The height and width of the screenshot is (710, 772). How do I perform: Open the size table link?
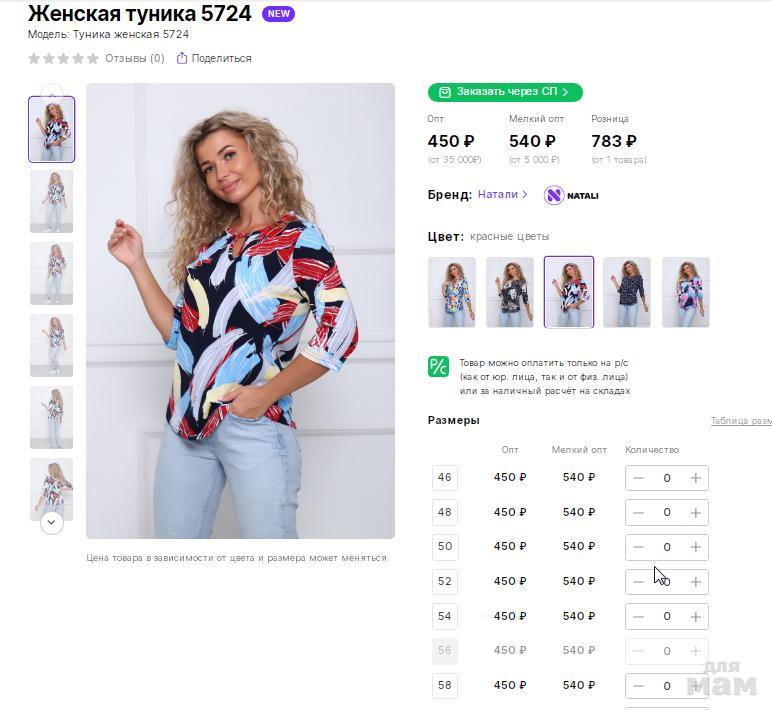coord(741,421)
